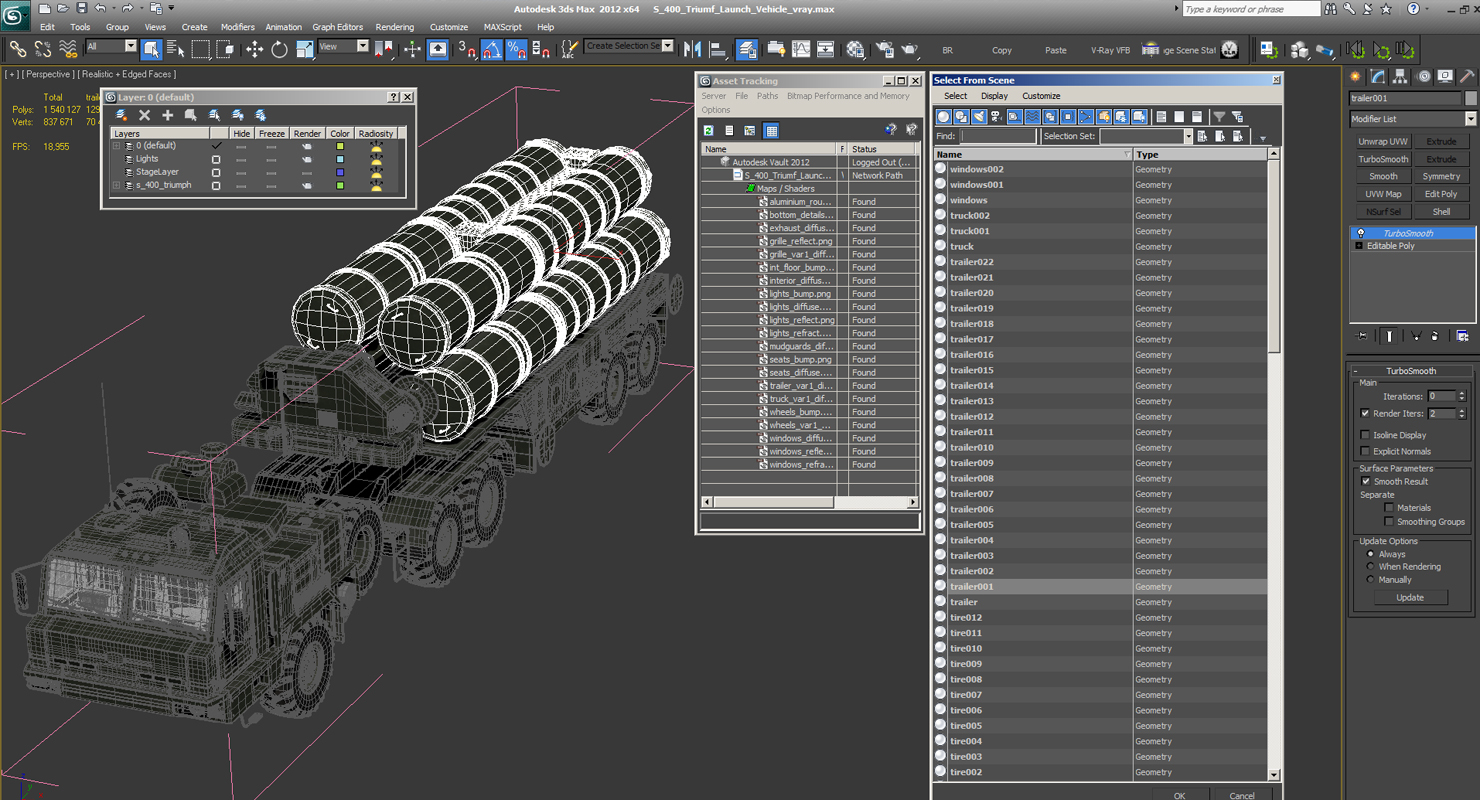The height and width of the screenshot is (800, 1480).
Task: Set Lights layer as current checkbox
Action: click(216, 159)
